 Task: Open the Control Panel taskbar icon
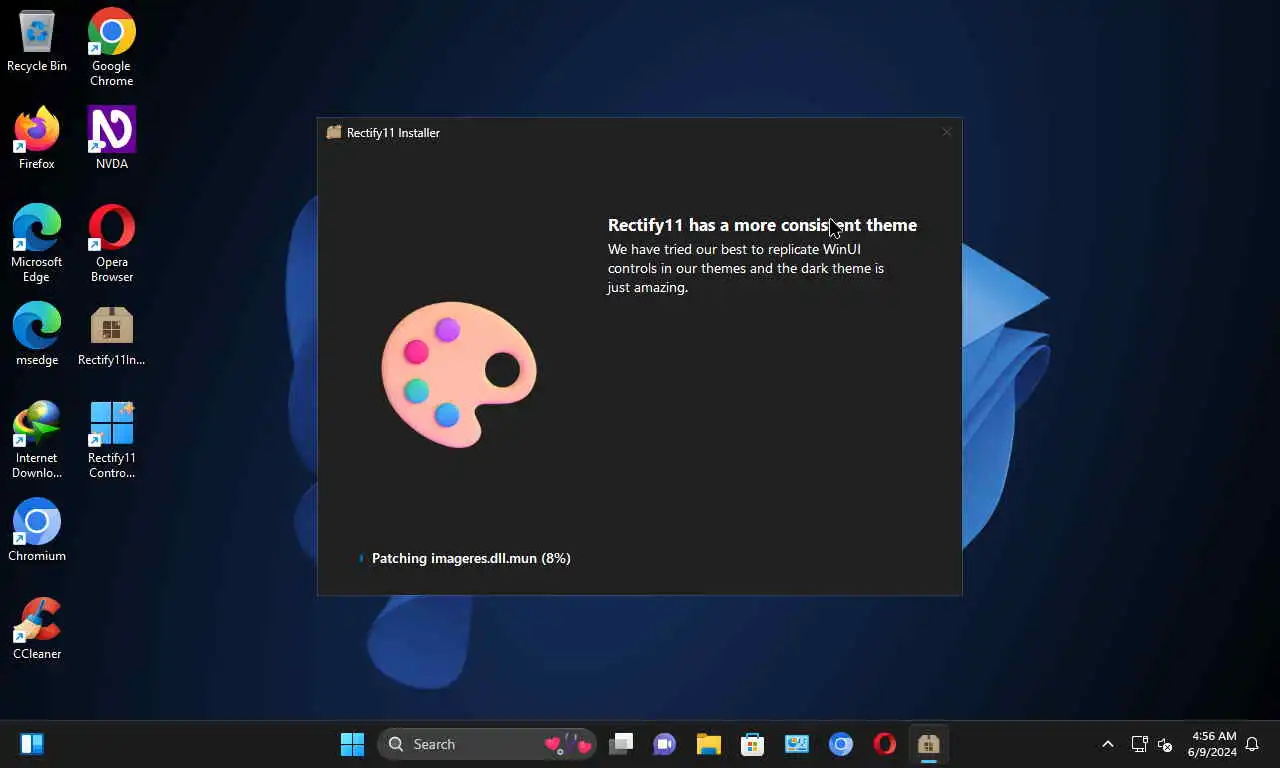797,744
